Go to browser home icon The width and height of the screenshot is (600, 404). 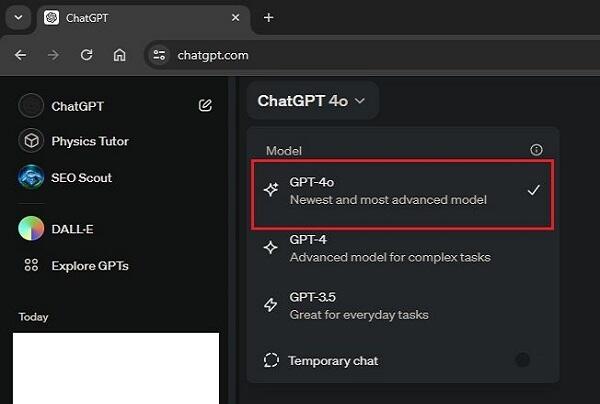[x=119, y=55]
